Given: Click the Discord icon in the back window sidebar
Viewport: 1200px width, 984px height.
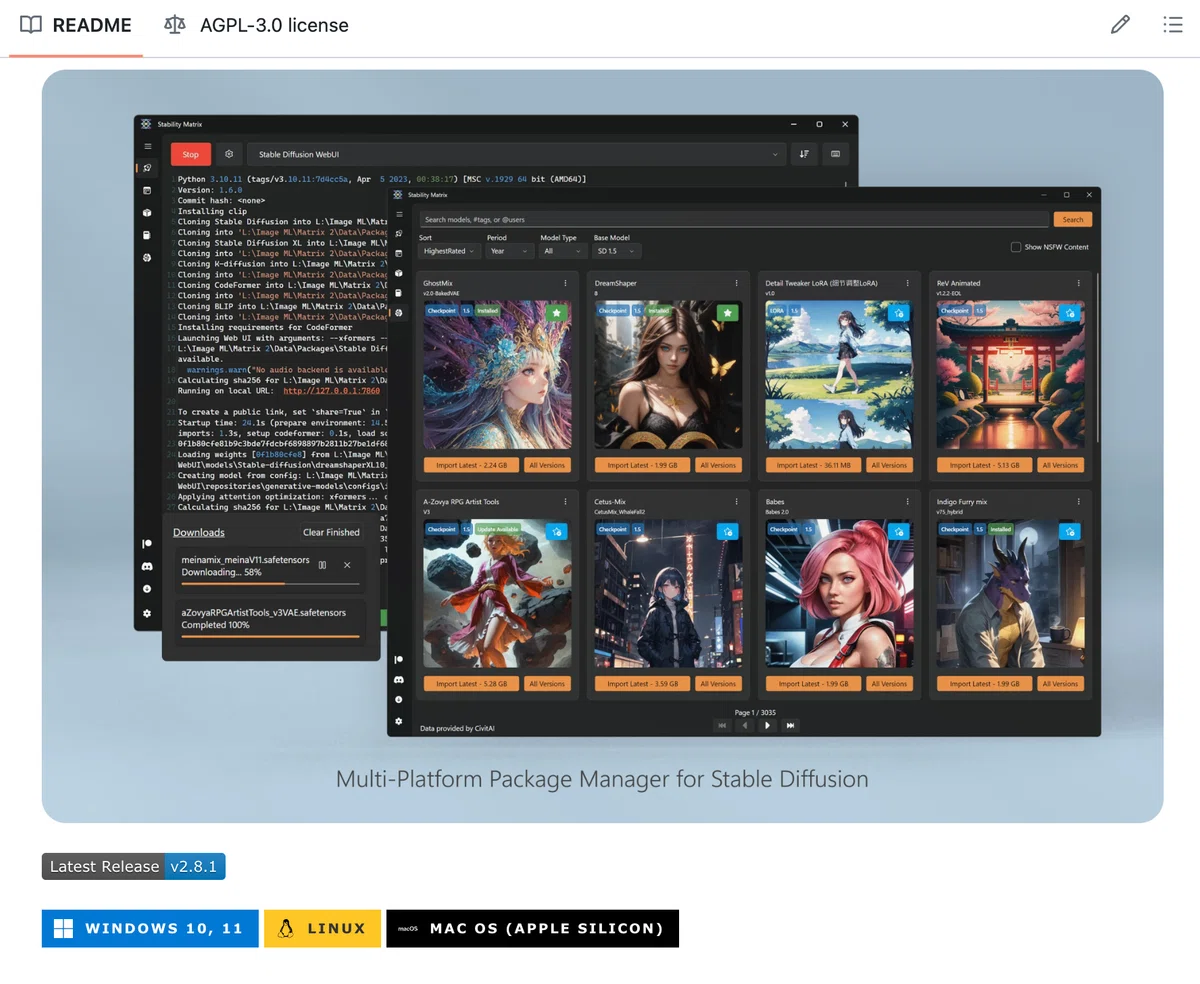Looking at the screenshot, I should 146,566.
